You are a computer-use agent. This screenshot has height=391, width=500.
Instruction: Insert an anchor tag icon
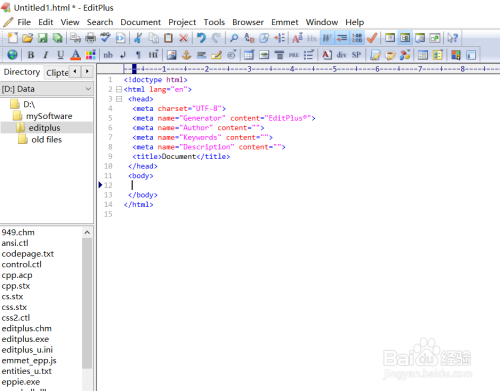click(x=186, y=55)
